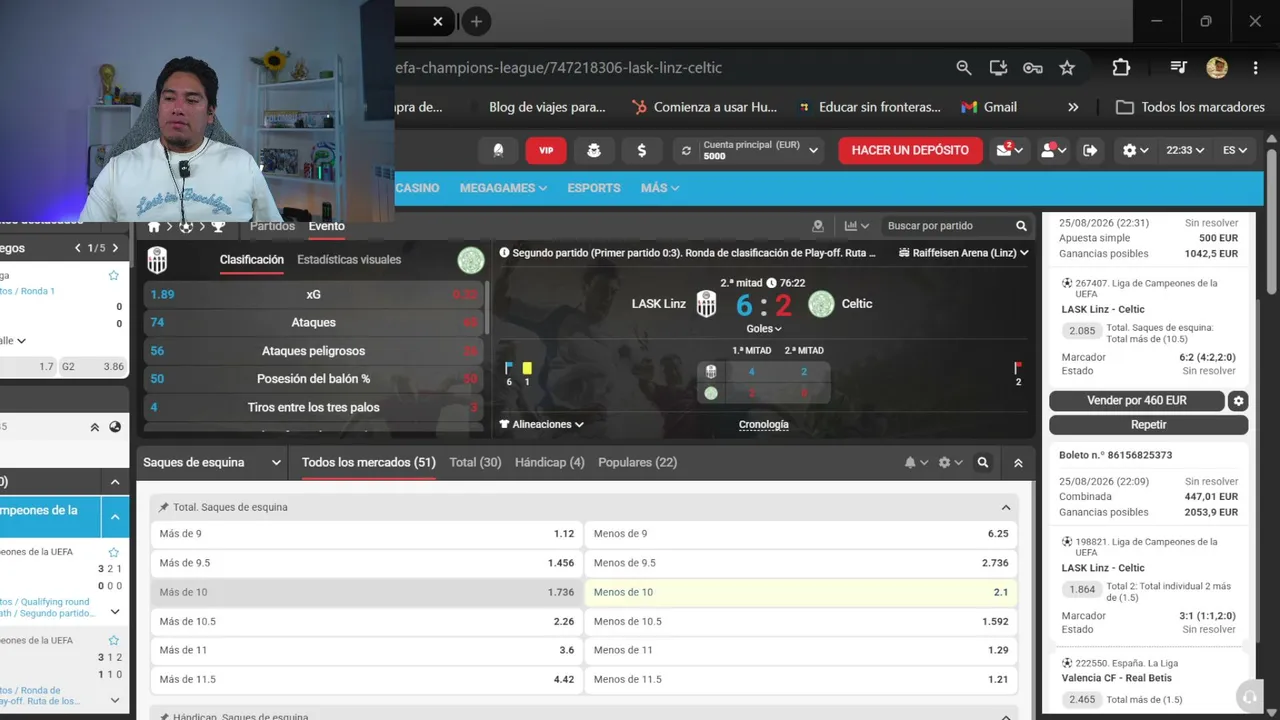The width and height of the screenshot is (1280, 720).
Task: Select the 'Más de 10' odds 1.736
Action: [367, 592]
